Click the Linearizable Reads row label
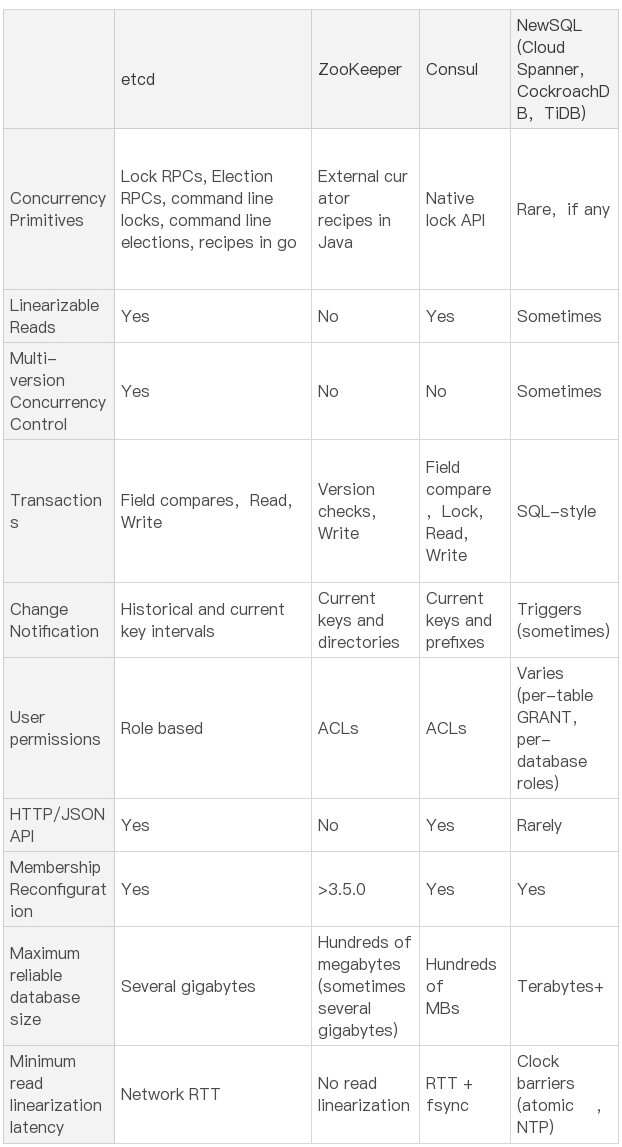 click(x=55, y=316)
